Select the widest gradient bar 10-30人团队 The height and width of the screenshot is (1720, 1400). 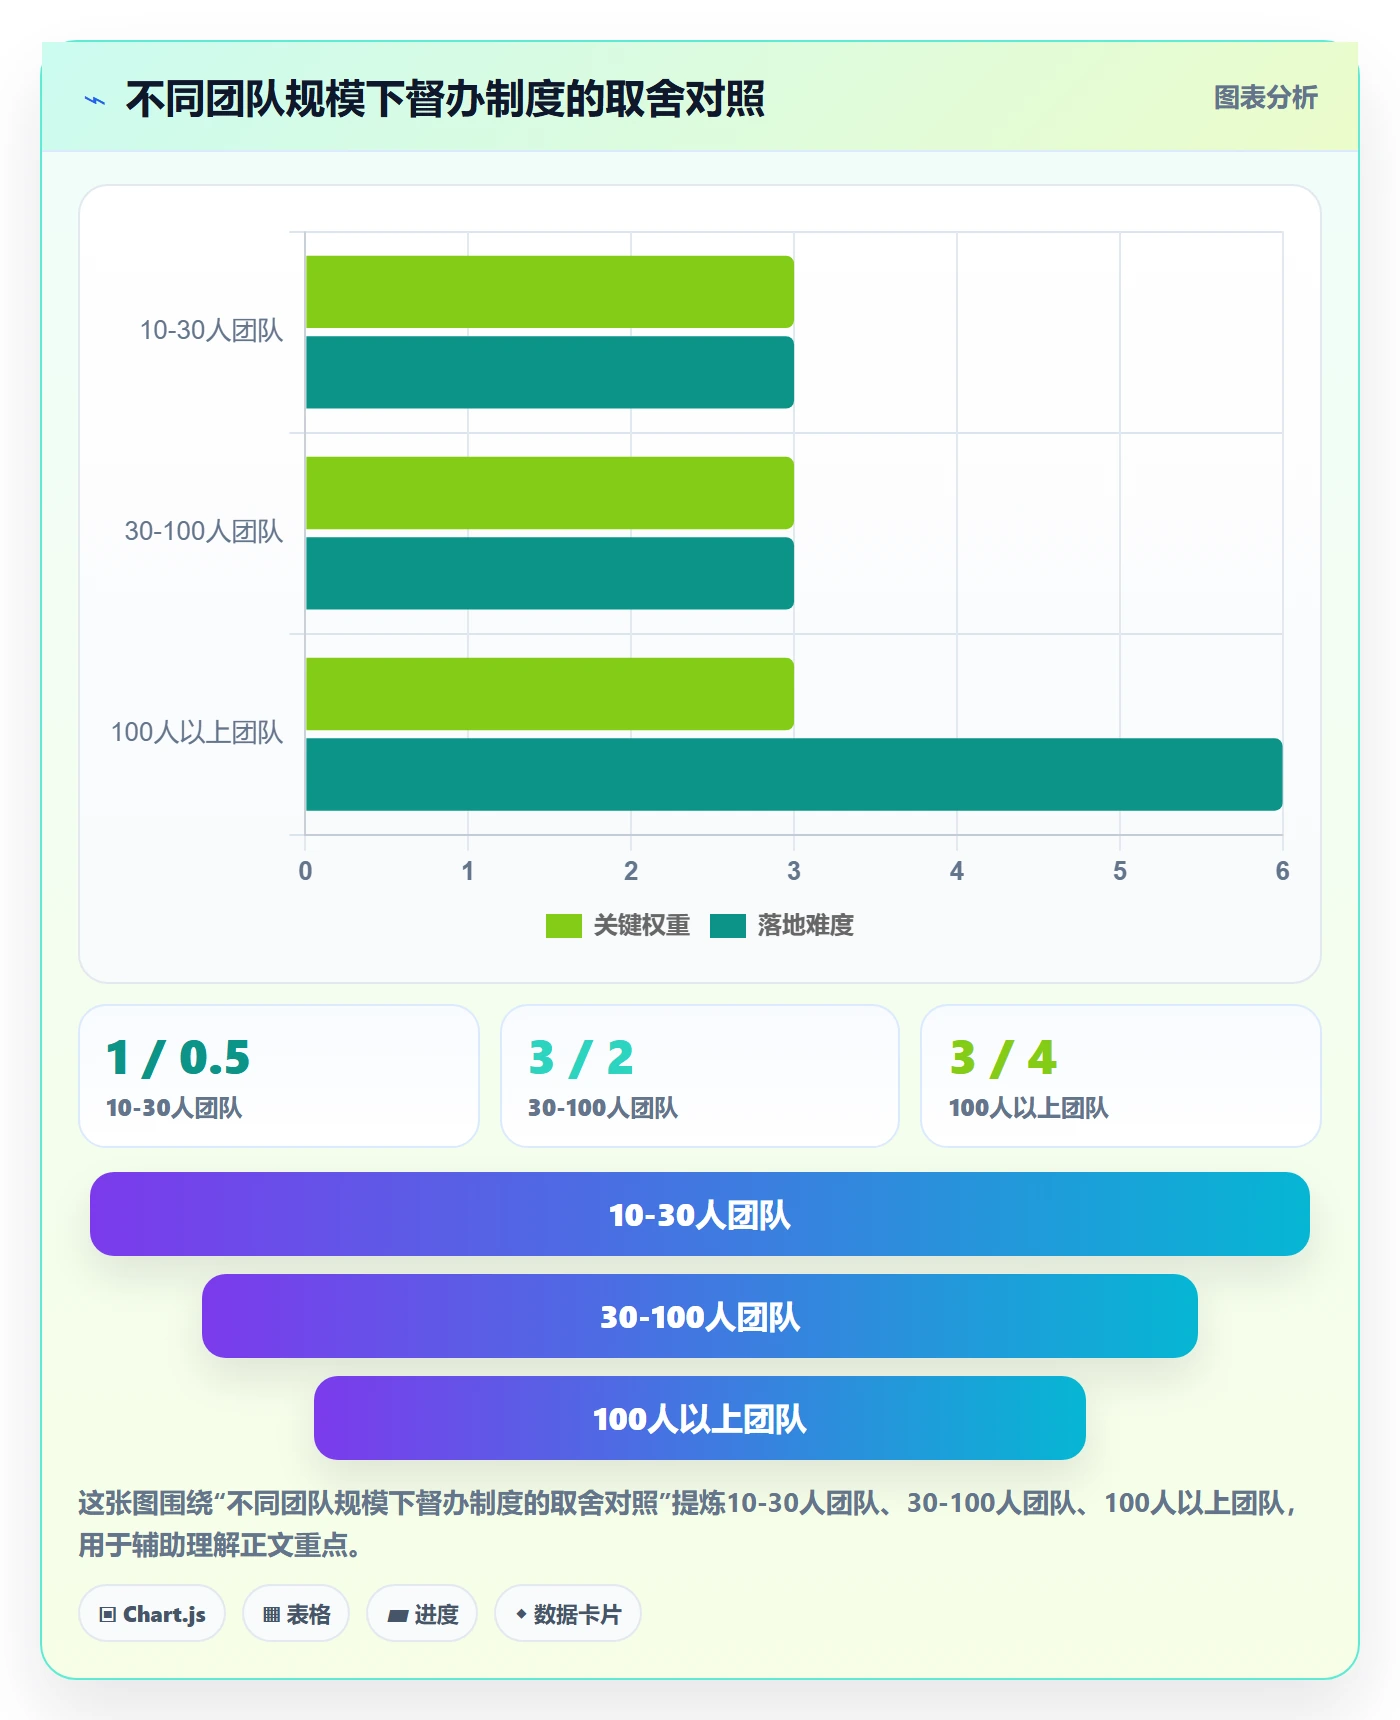[700, 1214]
